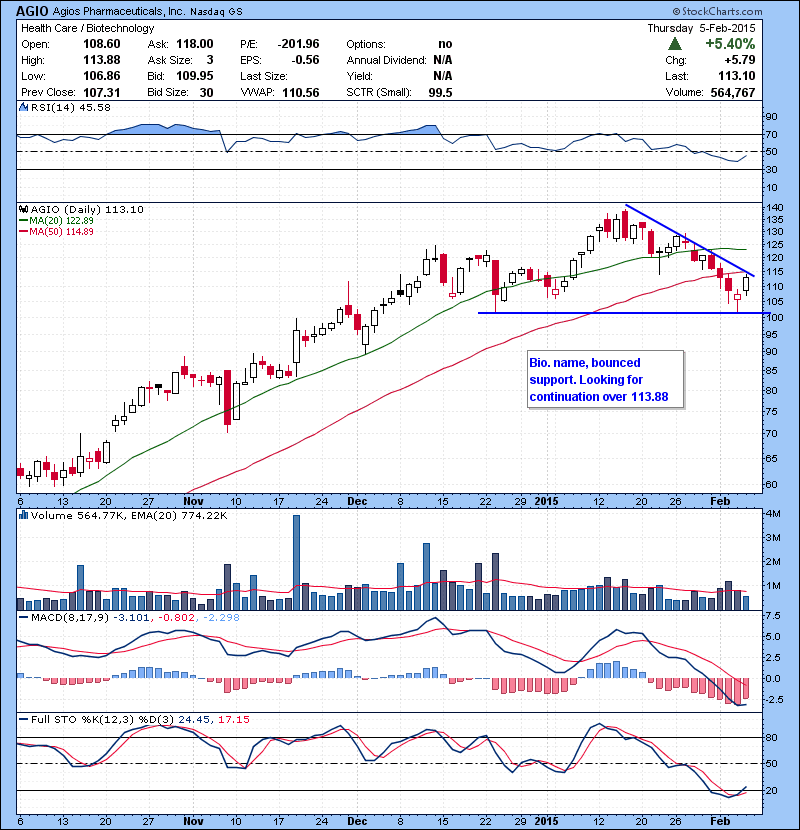Image resolution: width=800 pixels, height=830 pixels.
Task: Click the VWAP value 110.56
Action: [301, 92]
